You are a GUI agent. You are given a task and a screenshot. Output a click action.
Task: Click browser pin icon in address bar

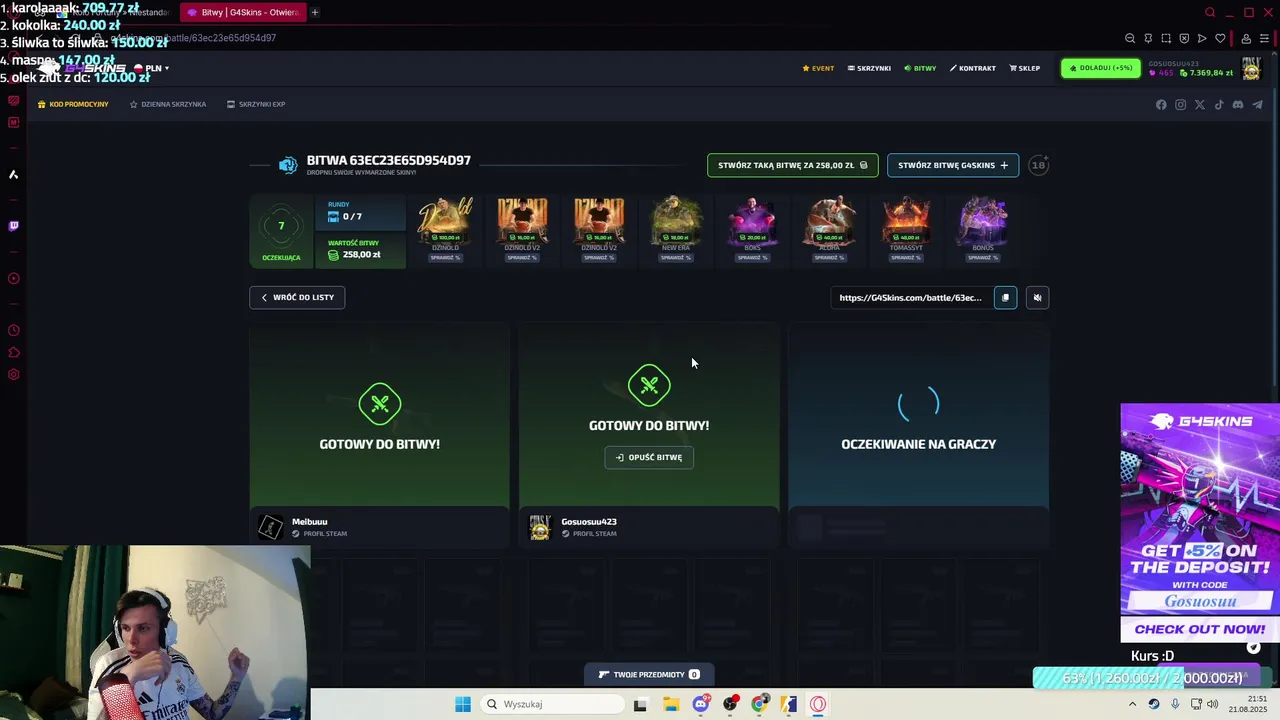[1148, 38]
